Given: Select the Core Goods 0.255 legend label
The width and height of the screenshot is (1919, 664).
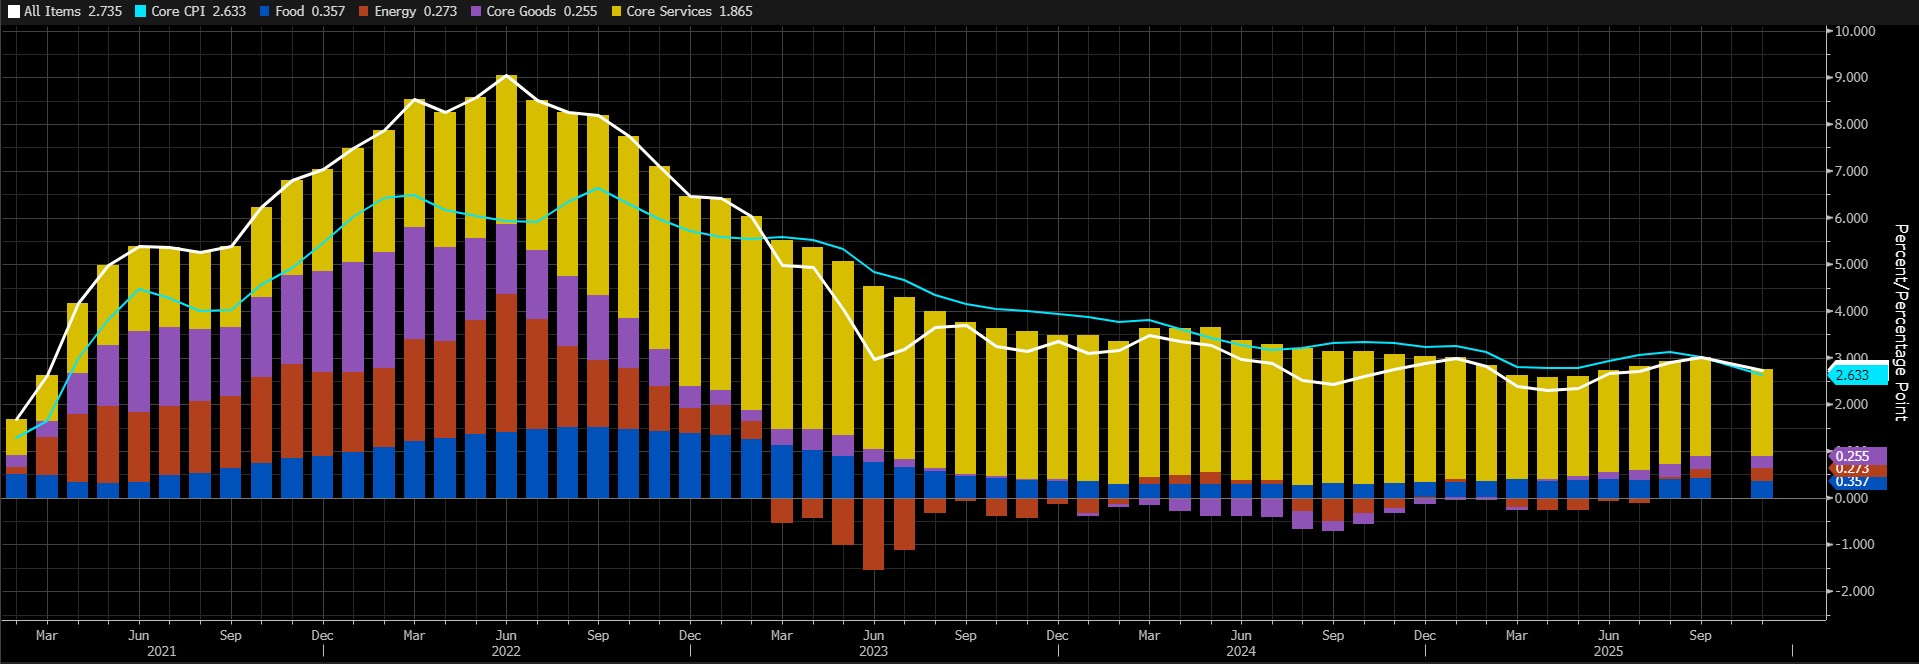Looking at the screenshot, I should 541,12.
